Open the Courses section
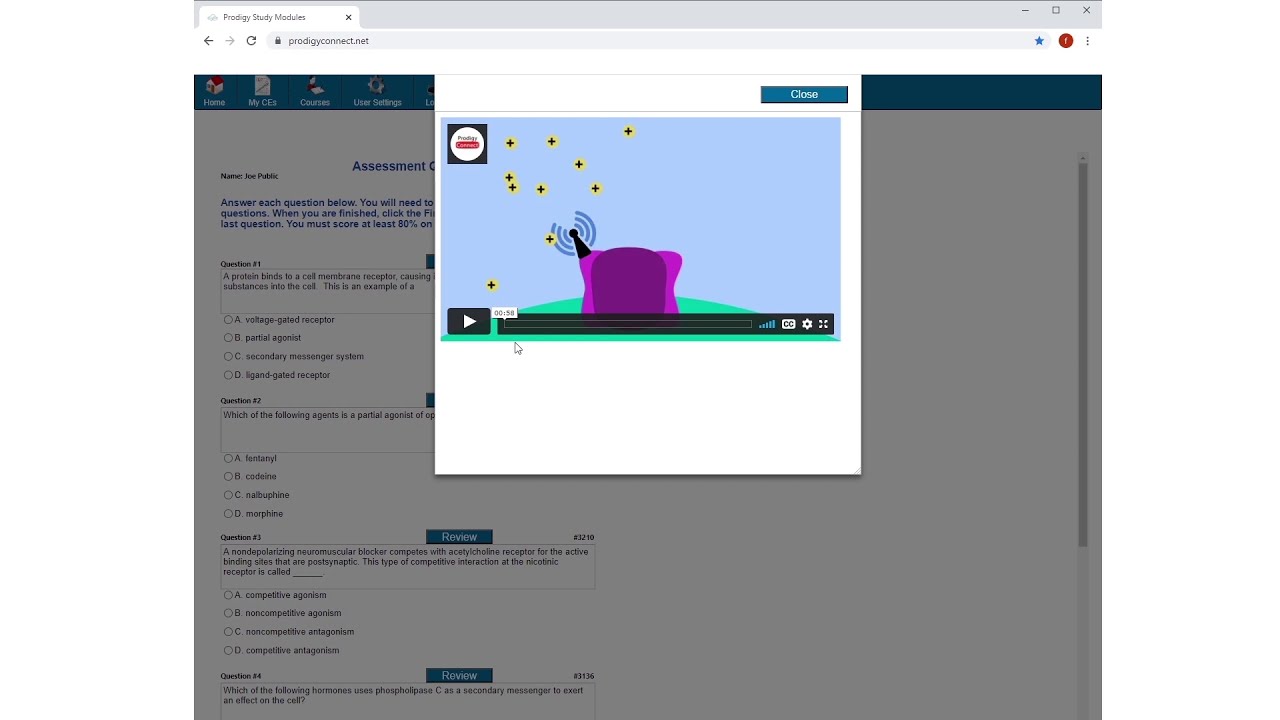The image size is (1280, 720). coord(315,91)
